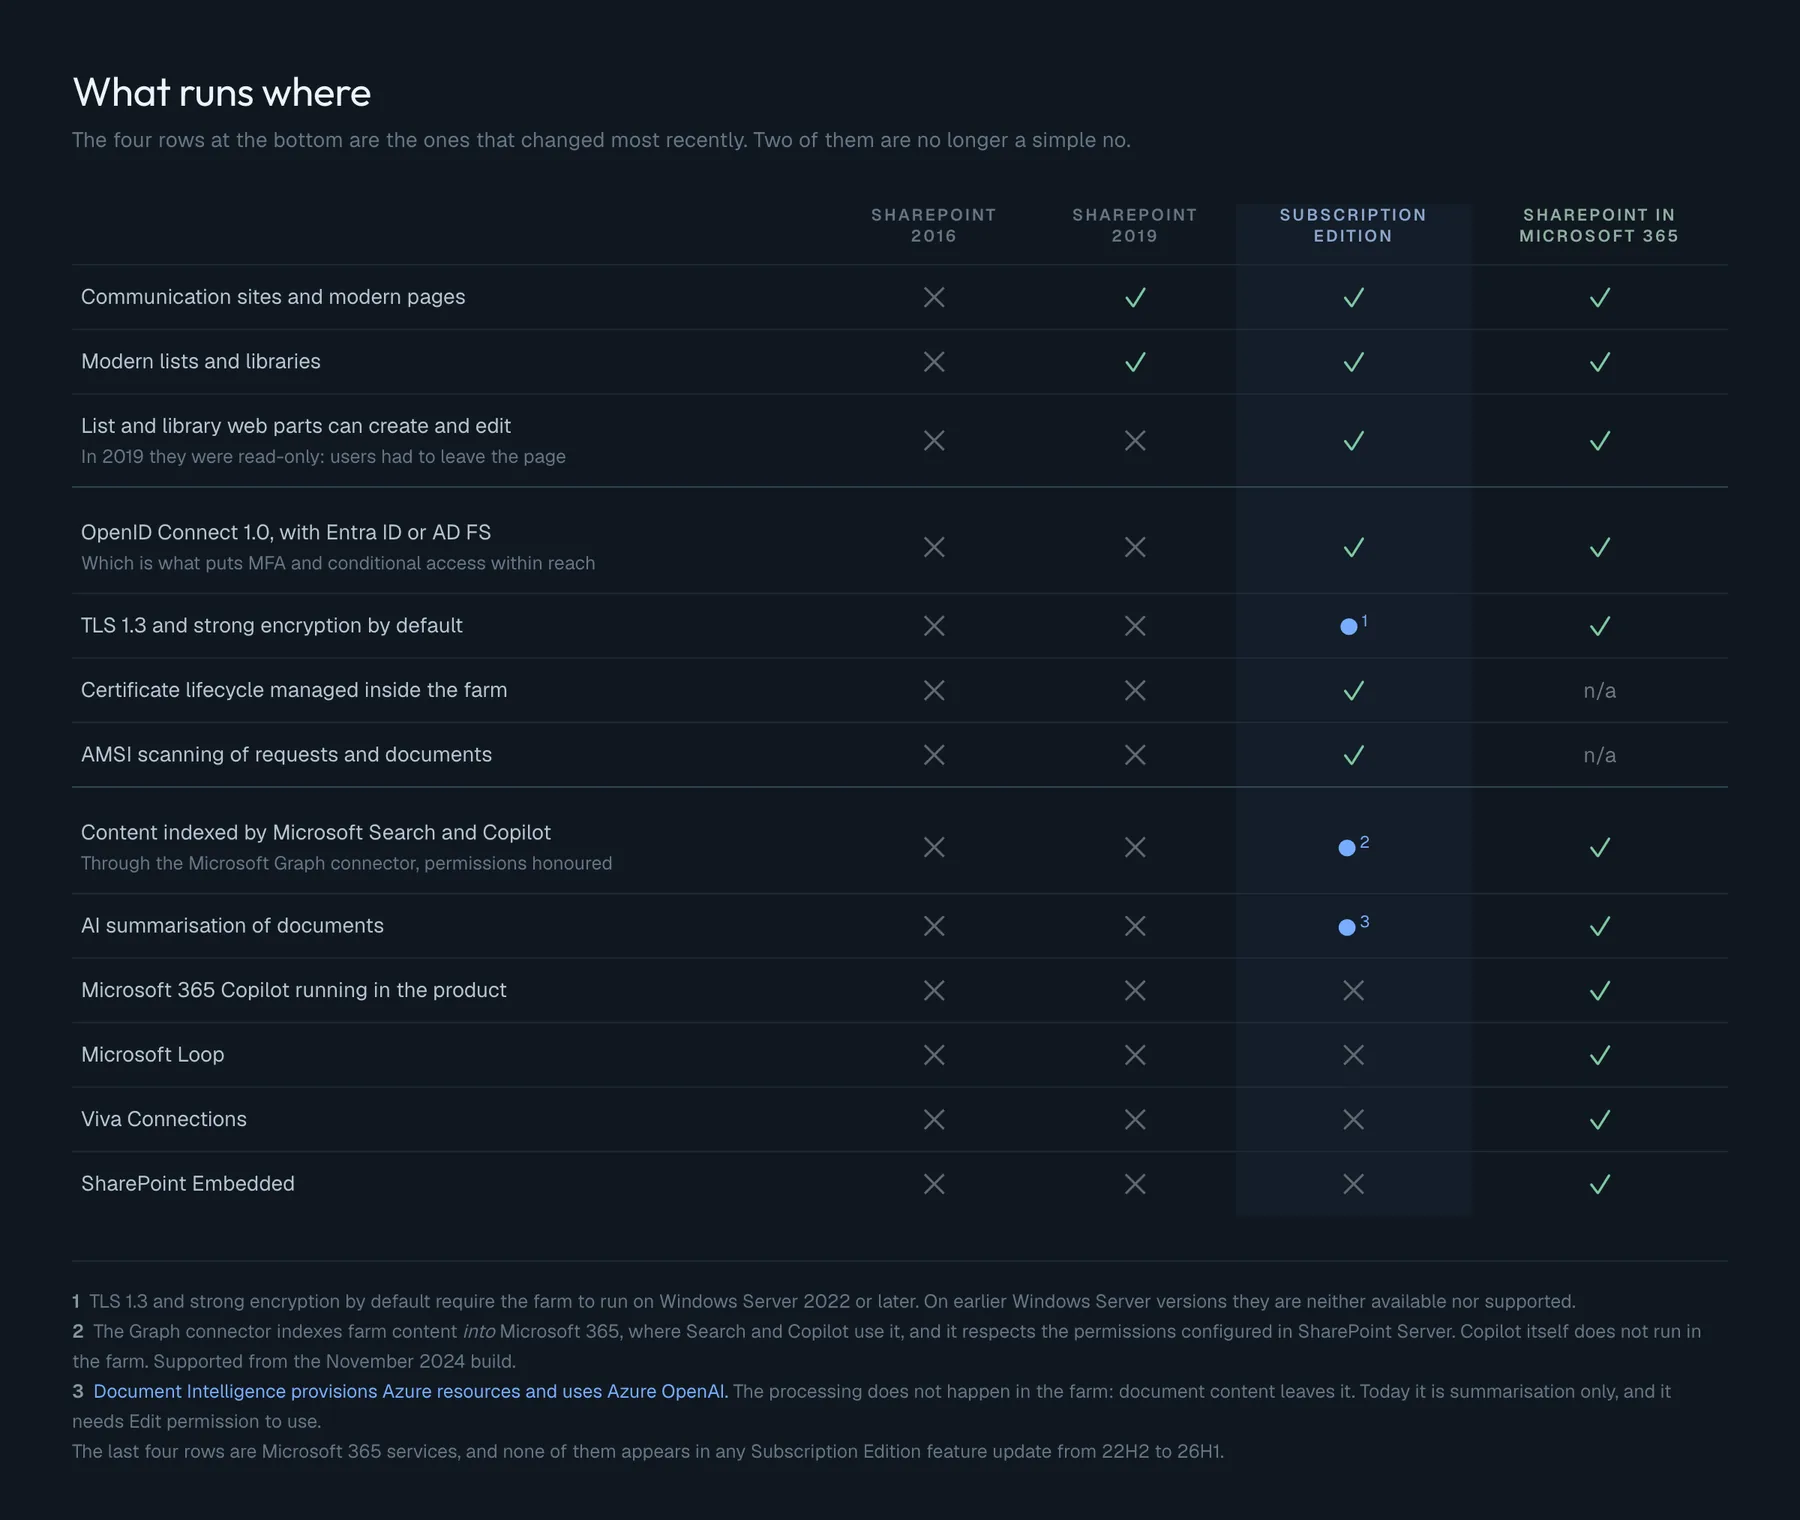This screenshot has height=1520, width=1800.
Task: Click the 'Microsoft Loop' row label
Action: pos(153,1054)
